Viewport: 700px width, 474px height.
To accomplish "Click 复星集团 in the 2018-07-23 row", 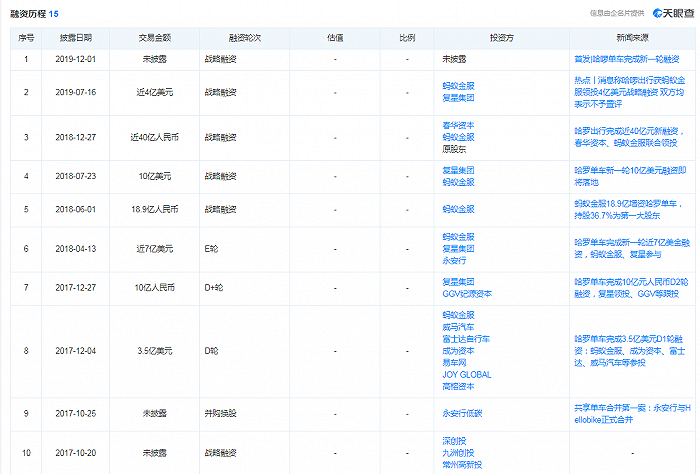I will [x=458, y=170].
